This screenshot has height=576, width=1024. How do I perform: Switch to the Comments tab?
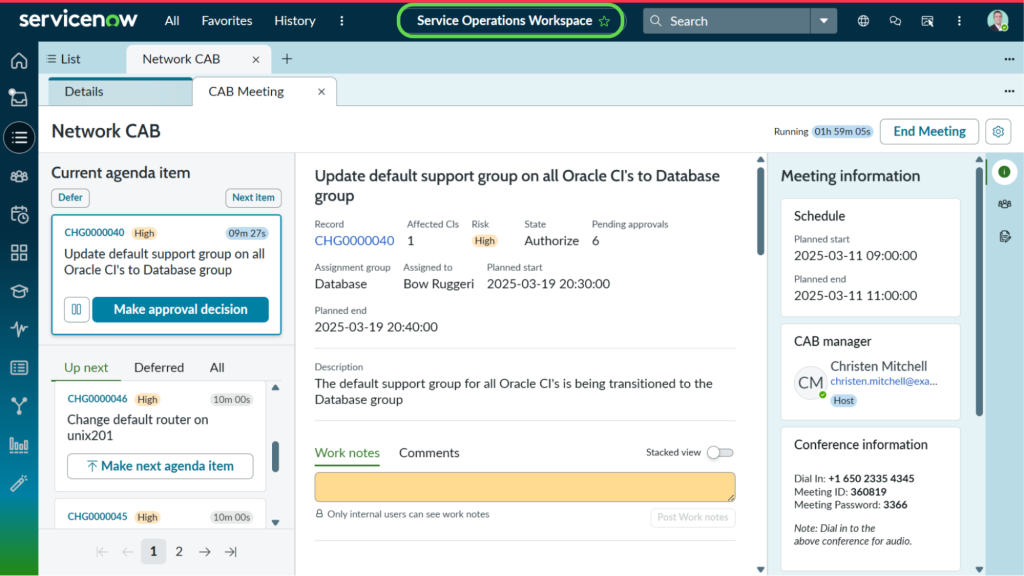[429, 453]
